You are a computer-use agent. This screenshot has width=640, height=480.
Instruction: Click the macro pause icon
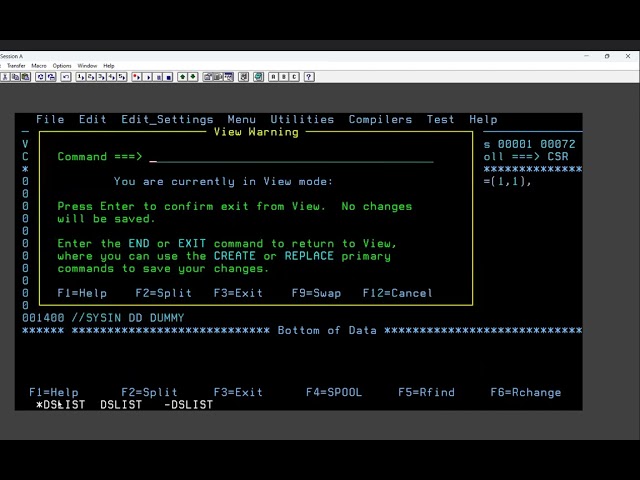point(158,77)
